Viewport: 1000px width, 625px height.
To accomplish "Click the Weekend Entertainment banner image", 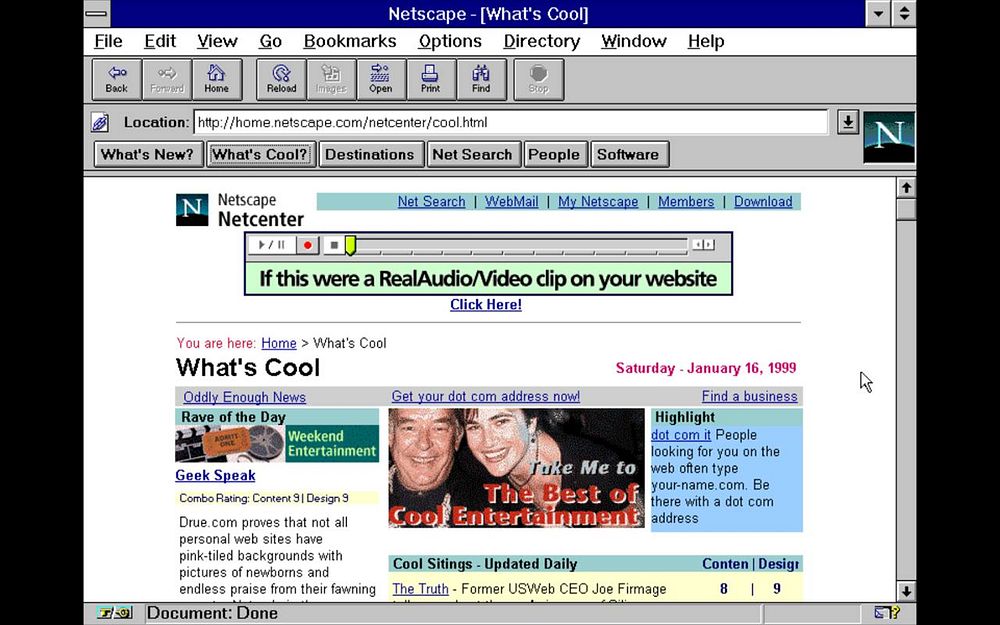I will pyautogui.click(x=277, y=443).
